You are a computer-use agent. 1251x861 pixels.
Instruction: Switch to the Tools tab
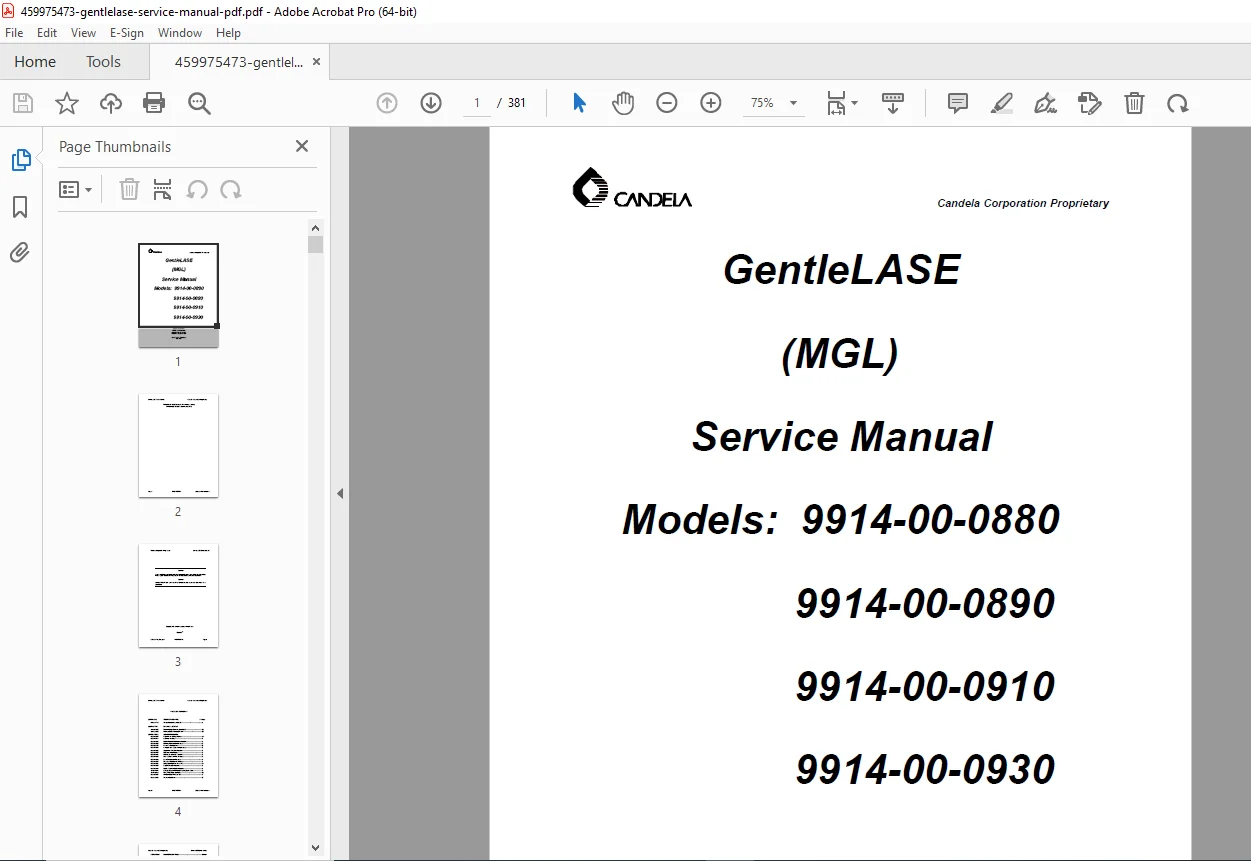pos(103,62)
